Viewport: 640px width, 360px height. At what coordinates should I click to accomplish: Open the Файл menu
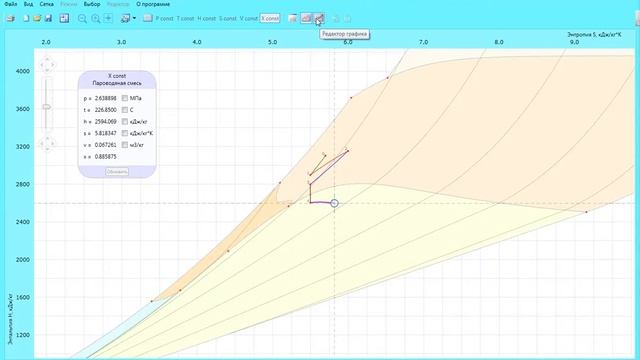(11, 4)
